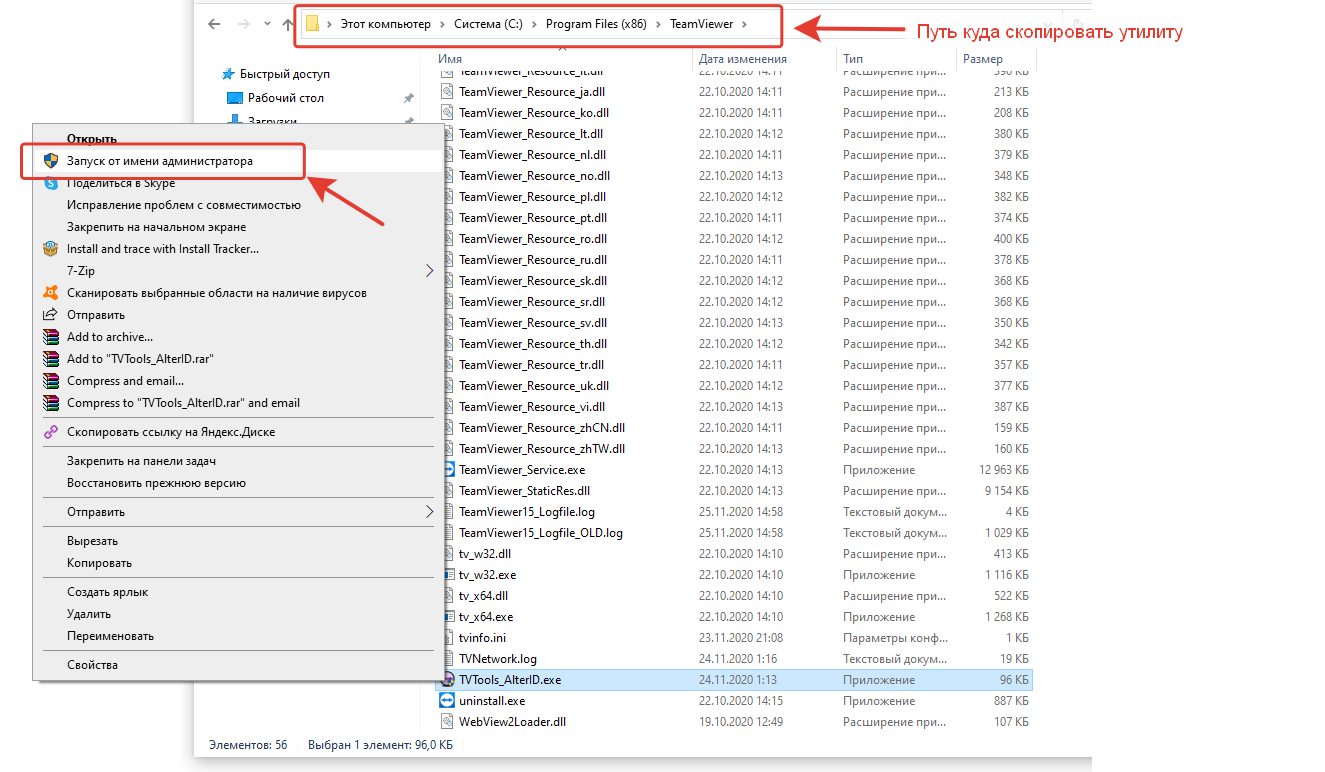The width and height of the screenshot is (1325, 772).
Task: Expand dropdown after TeamViewer in address path
Action: 746,23
